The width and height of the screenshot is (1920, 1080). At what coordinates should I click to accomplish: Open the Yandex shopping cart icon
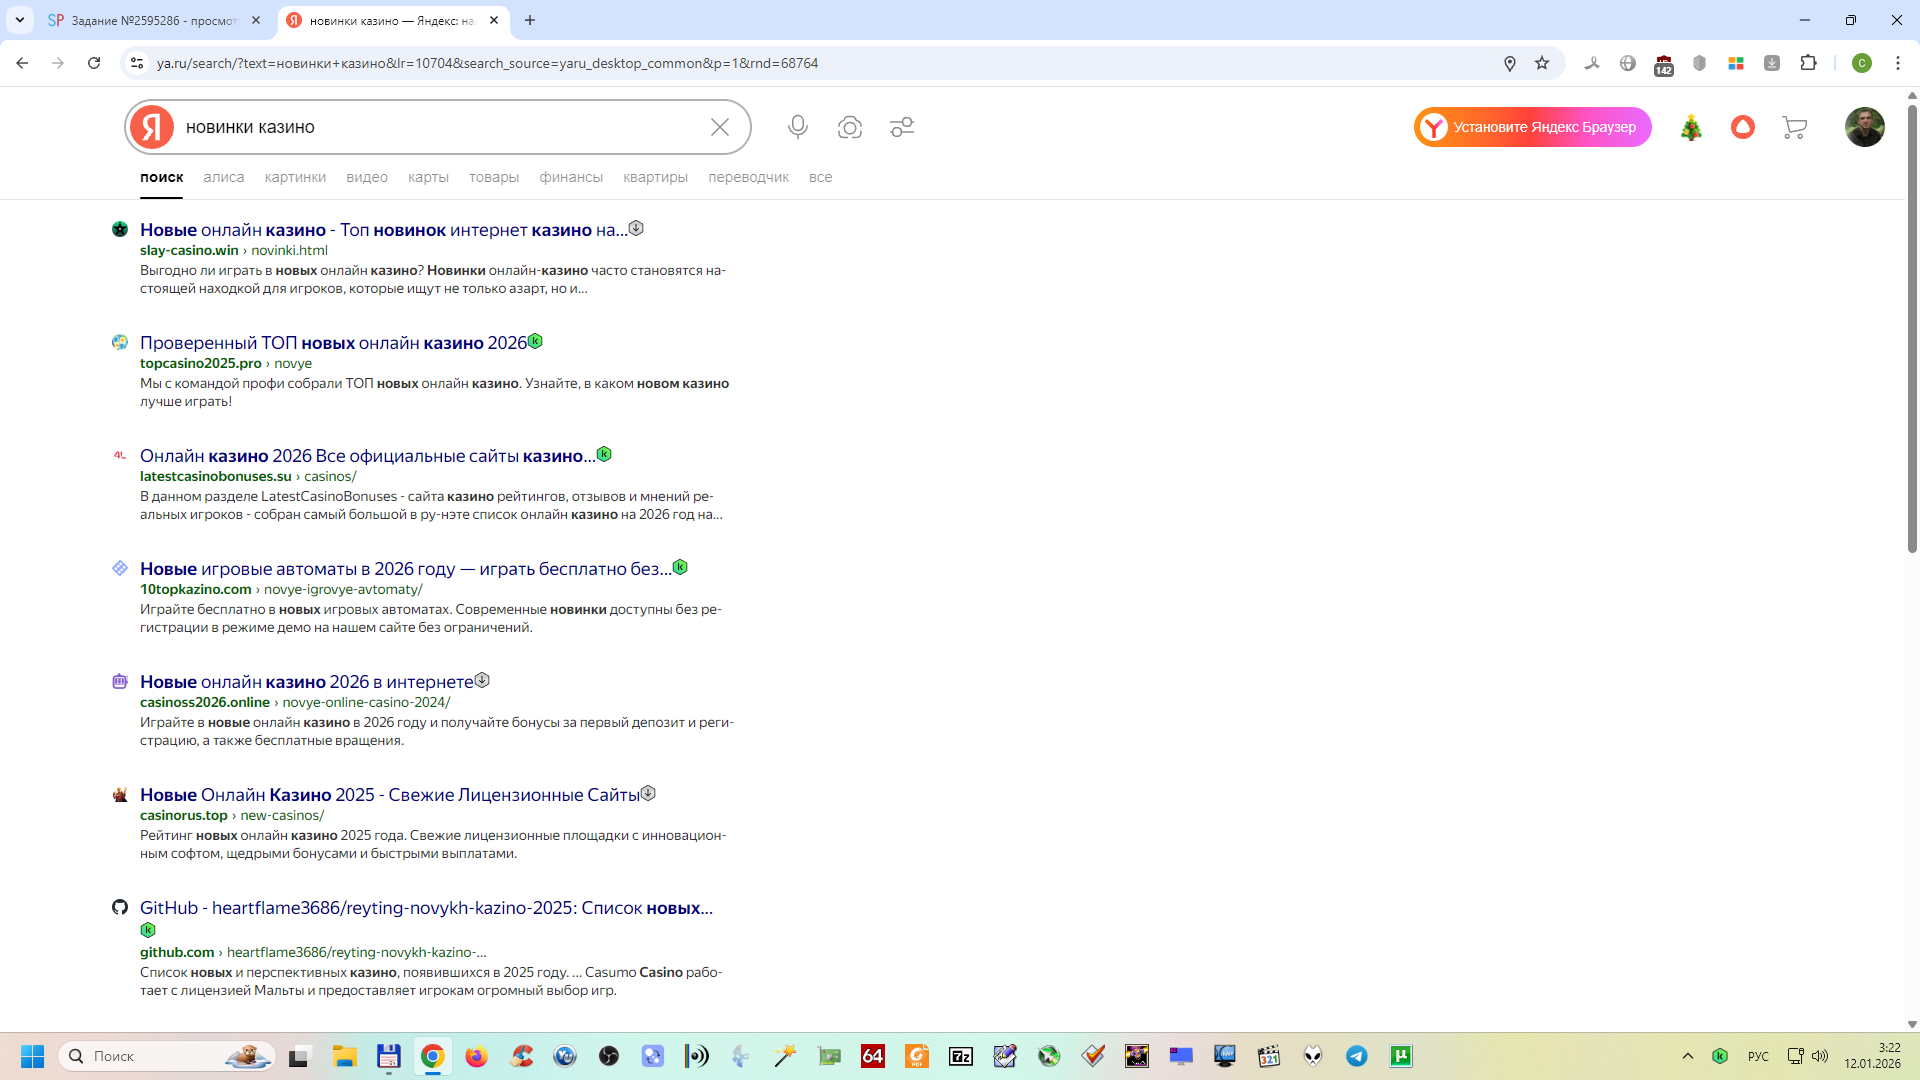pos(1794,127)
